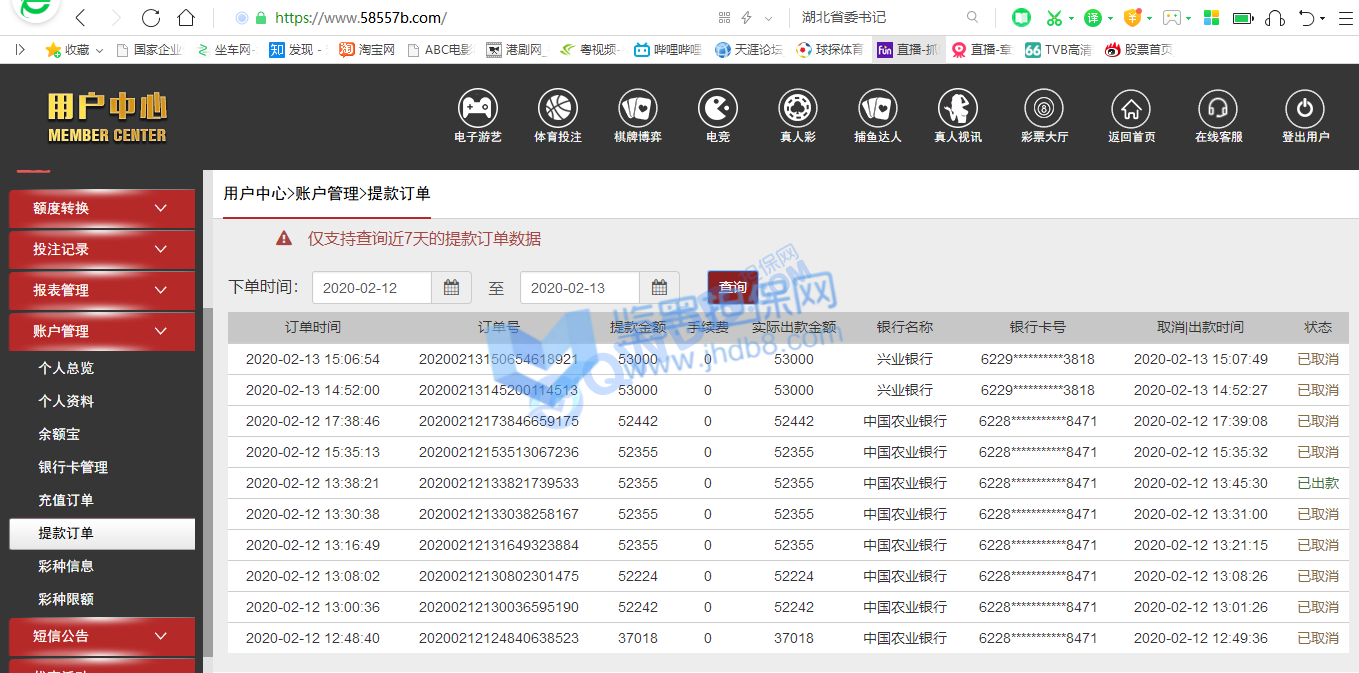1359x673 pixels.
Task: Open calendar picker for end date
Action: (x=659, y=288)
